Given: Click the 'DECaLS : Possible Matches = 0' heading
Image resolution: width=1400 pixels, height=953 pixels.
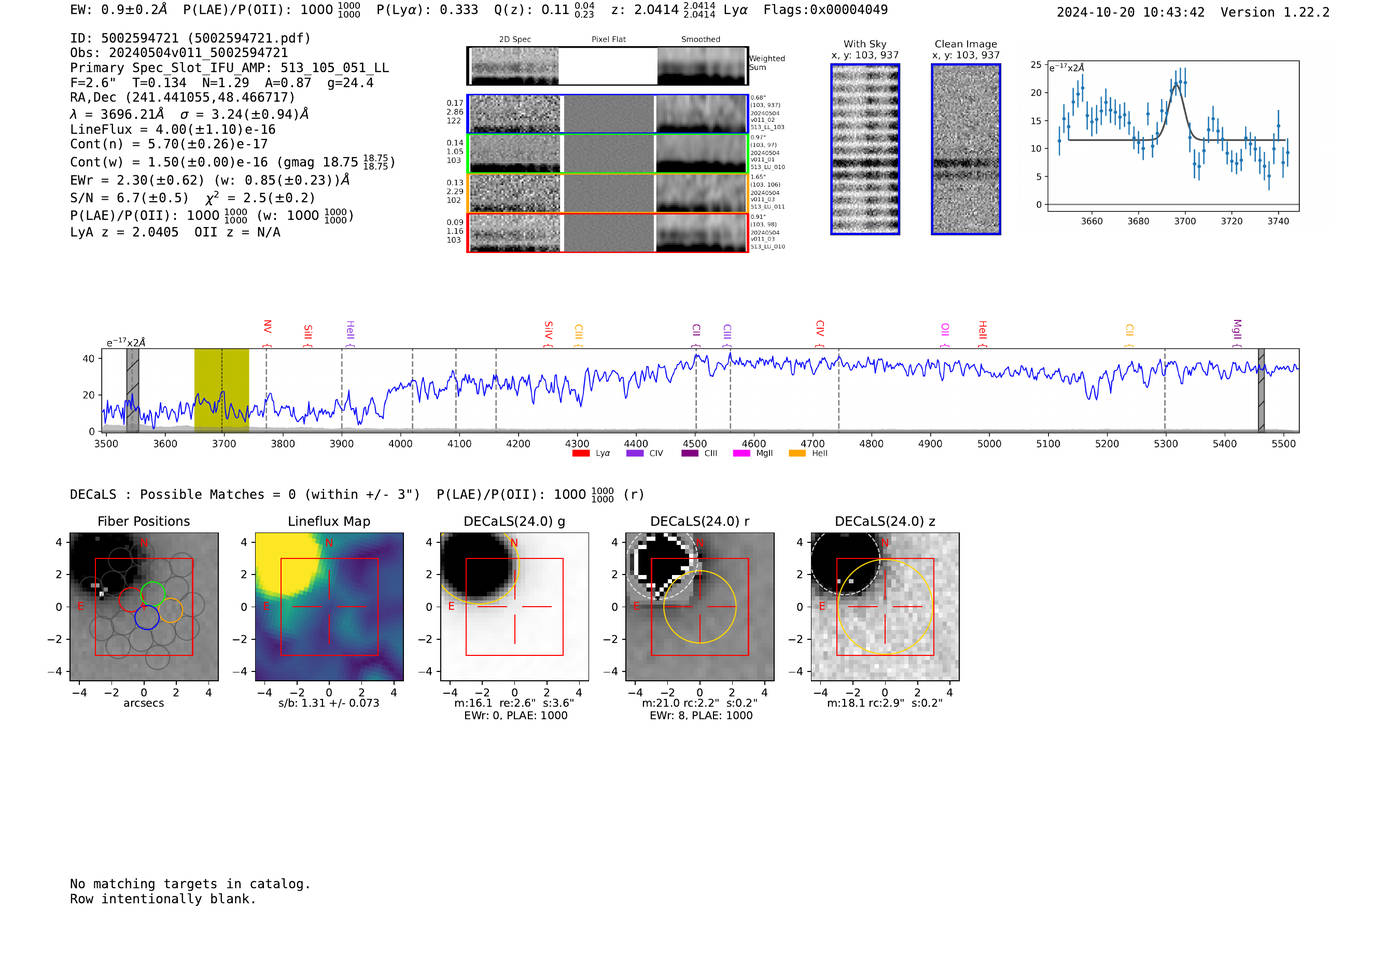Looking at the screenshot, I should (245, 494).
